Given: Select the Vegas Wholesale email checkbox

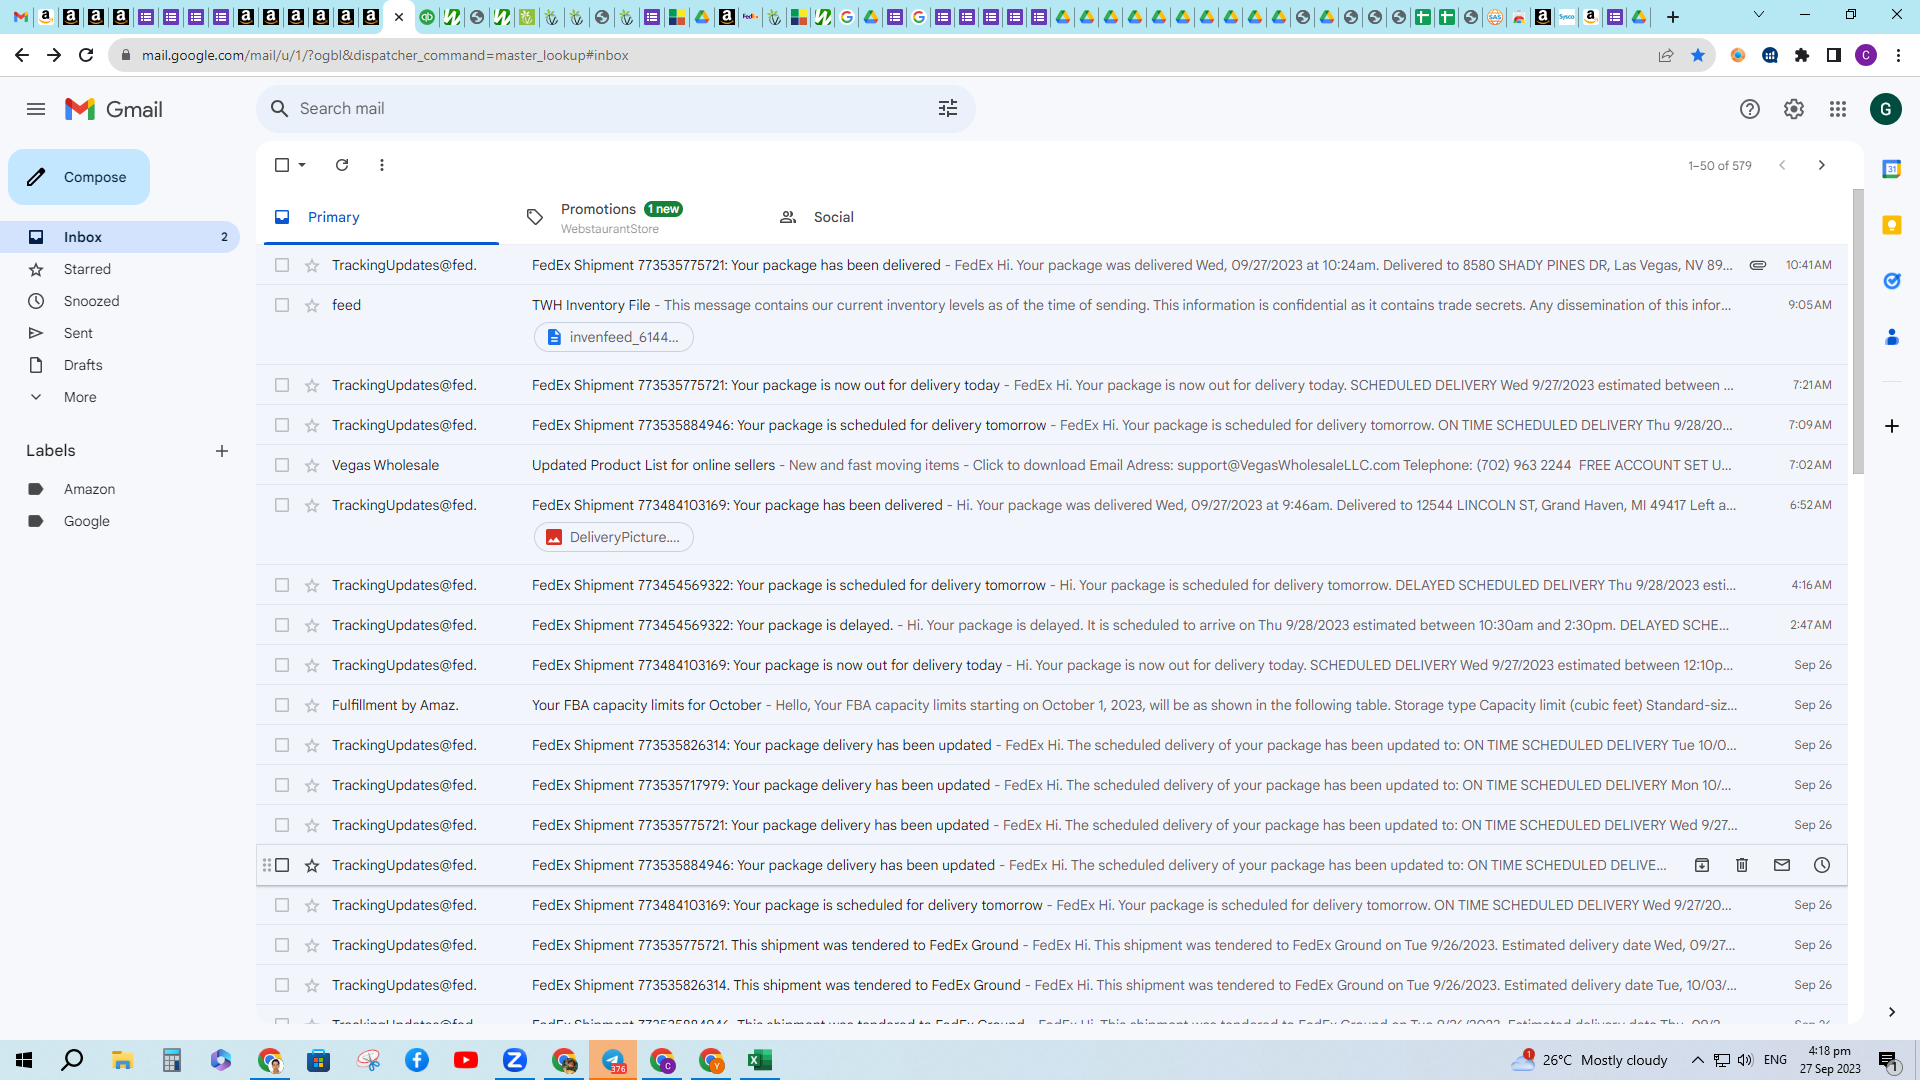Looking at the screenshot, I should (282, 465).
